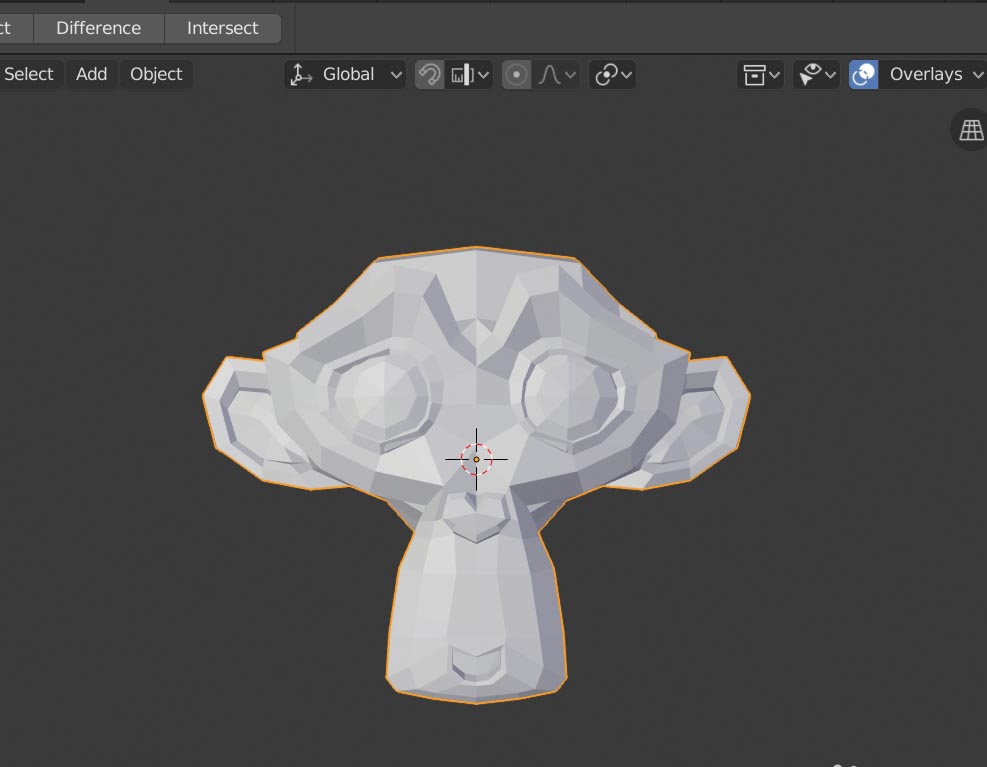The image size is (987, 767).
Task: Open the Object menu
Action: [155, 73]
